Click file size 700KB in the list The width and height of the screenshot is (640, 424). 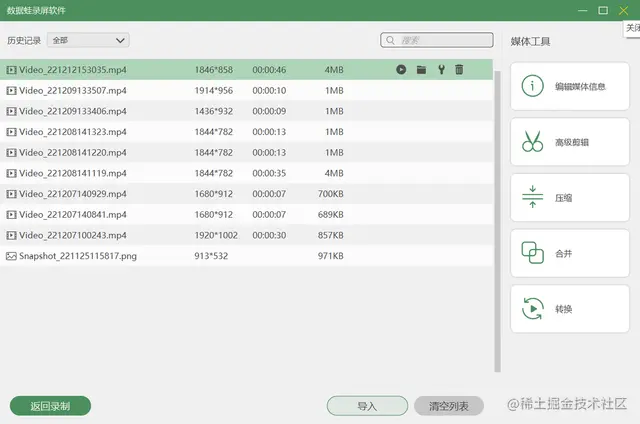[331, 194]
